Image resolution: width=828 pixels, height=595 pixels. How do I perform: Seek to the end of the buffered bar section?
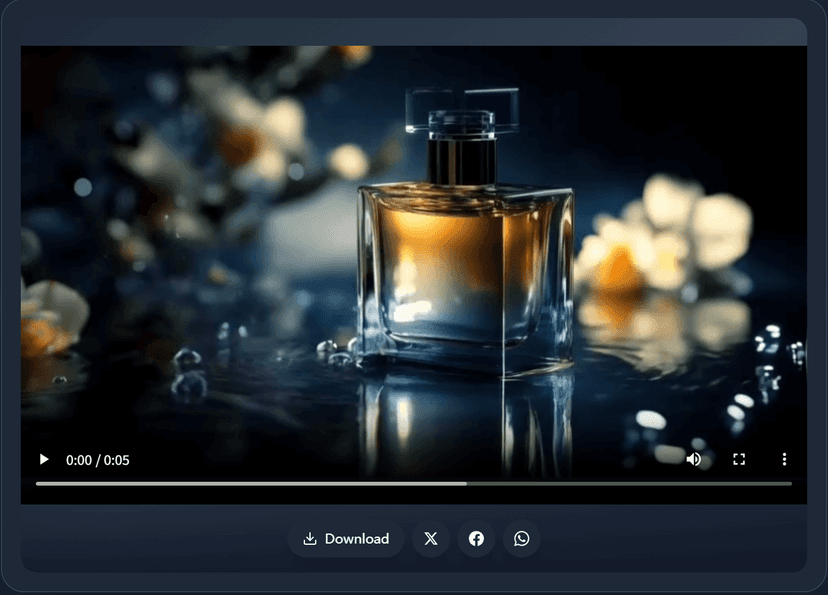[464, 483]
